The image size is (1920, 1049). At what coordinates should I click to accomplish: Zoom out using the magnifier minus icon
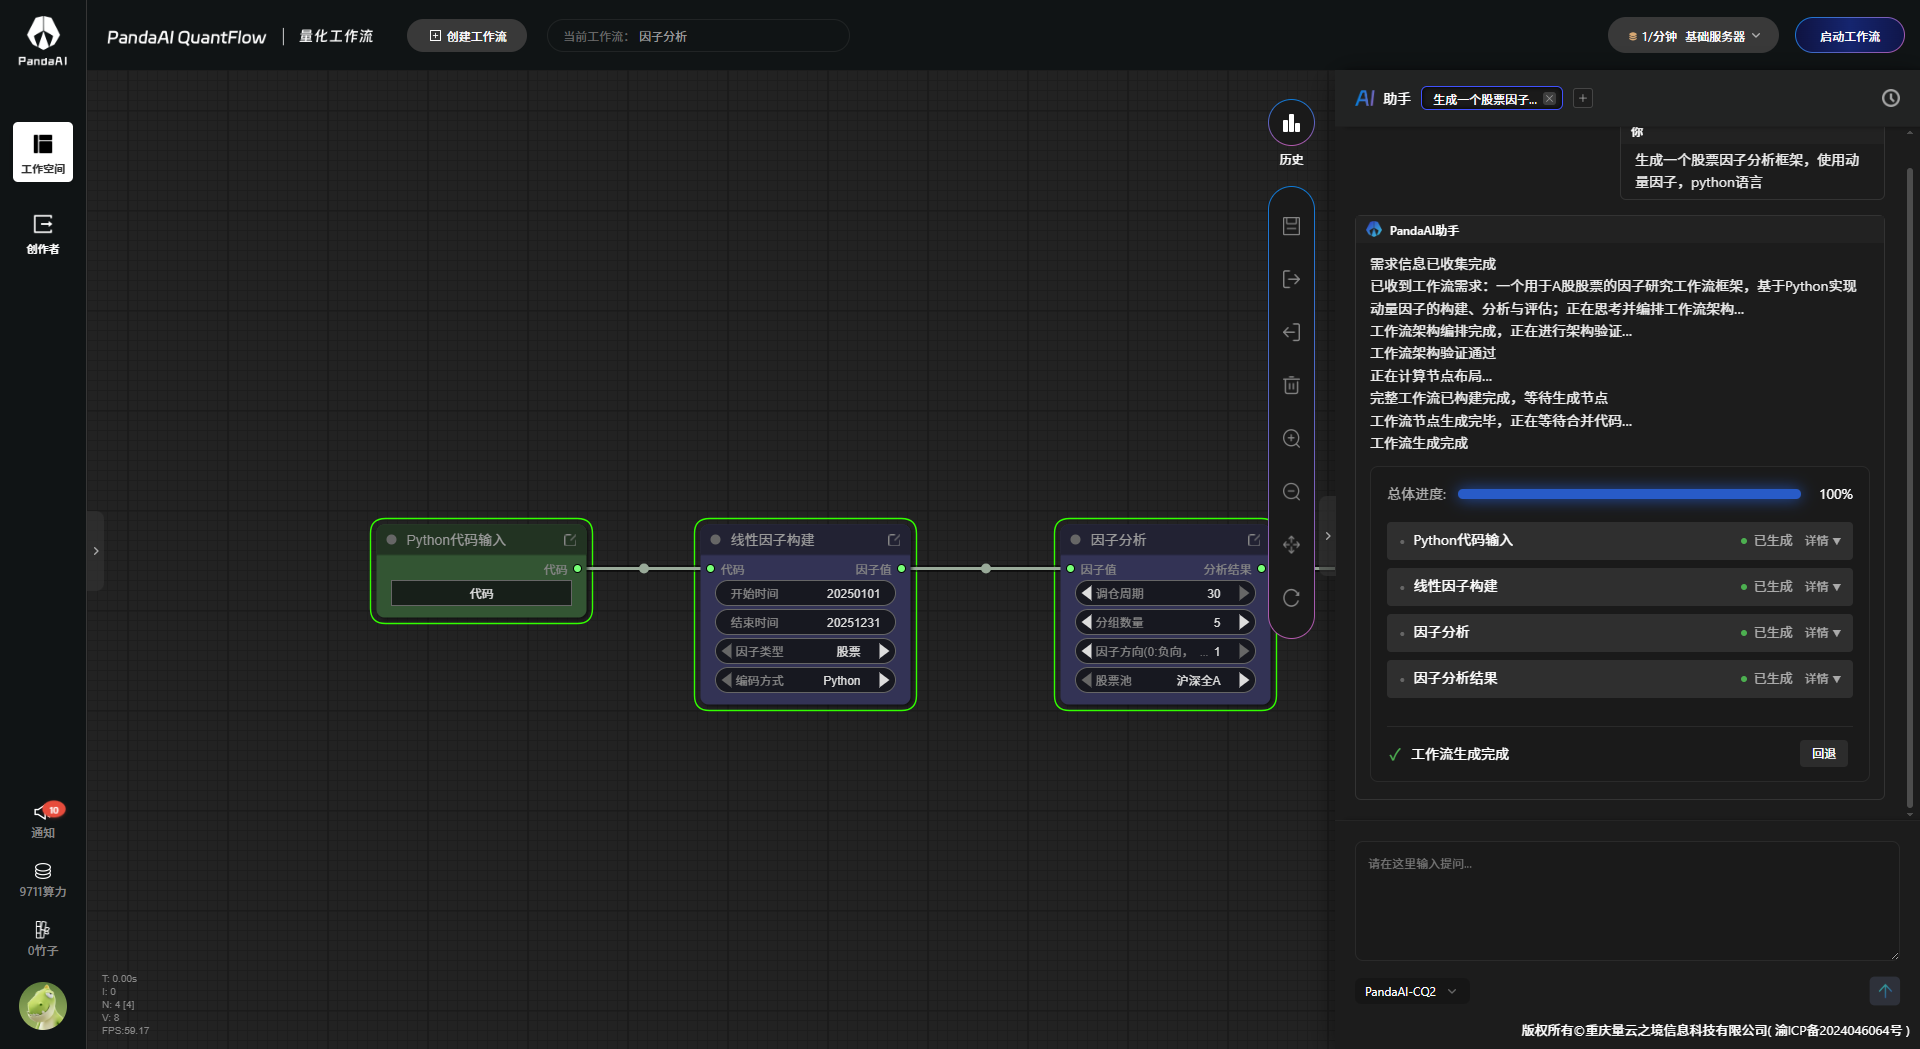pos(1291,491)
